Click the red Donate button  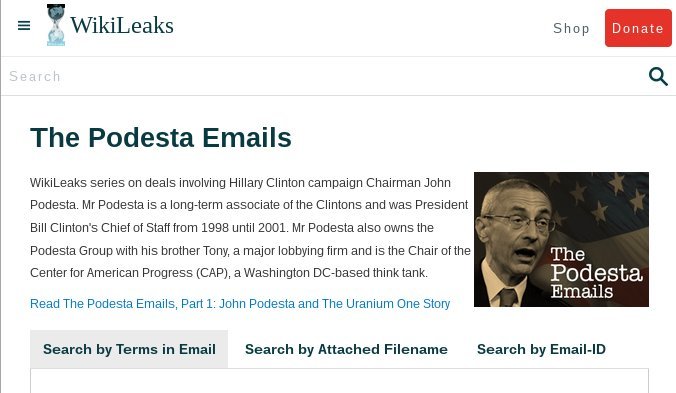[638, 28]
